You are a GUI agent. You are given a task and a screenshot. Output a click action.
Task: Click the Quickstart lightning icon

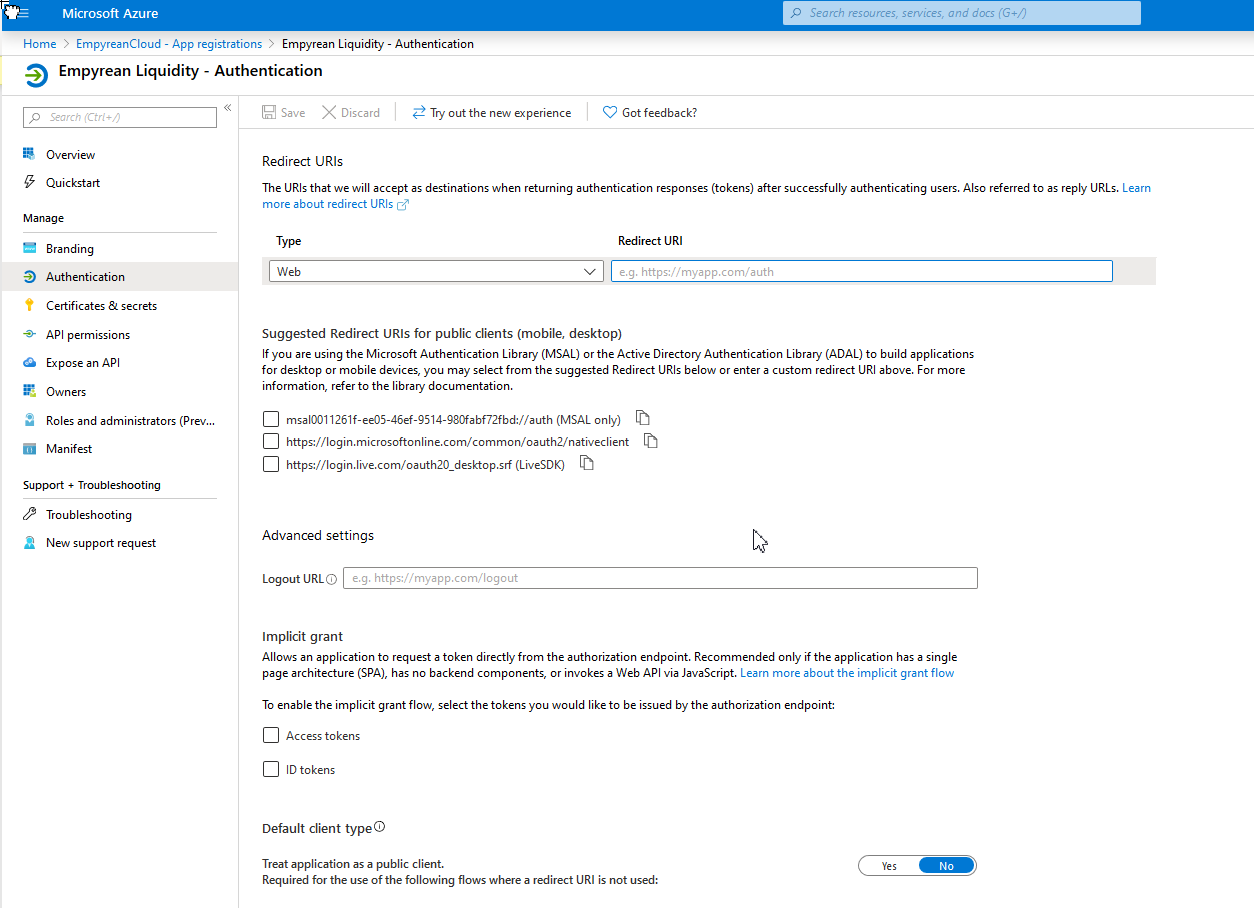pyautogui.click(x=29, y=182)
